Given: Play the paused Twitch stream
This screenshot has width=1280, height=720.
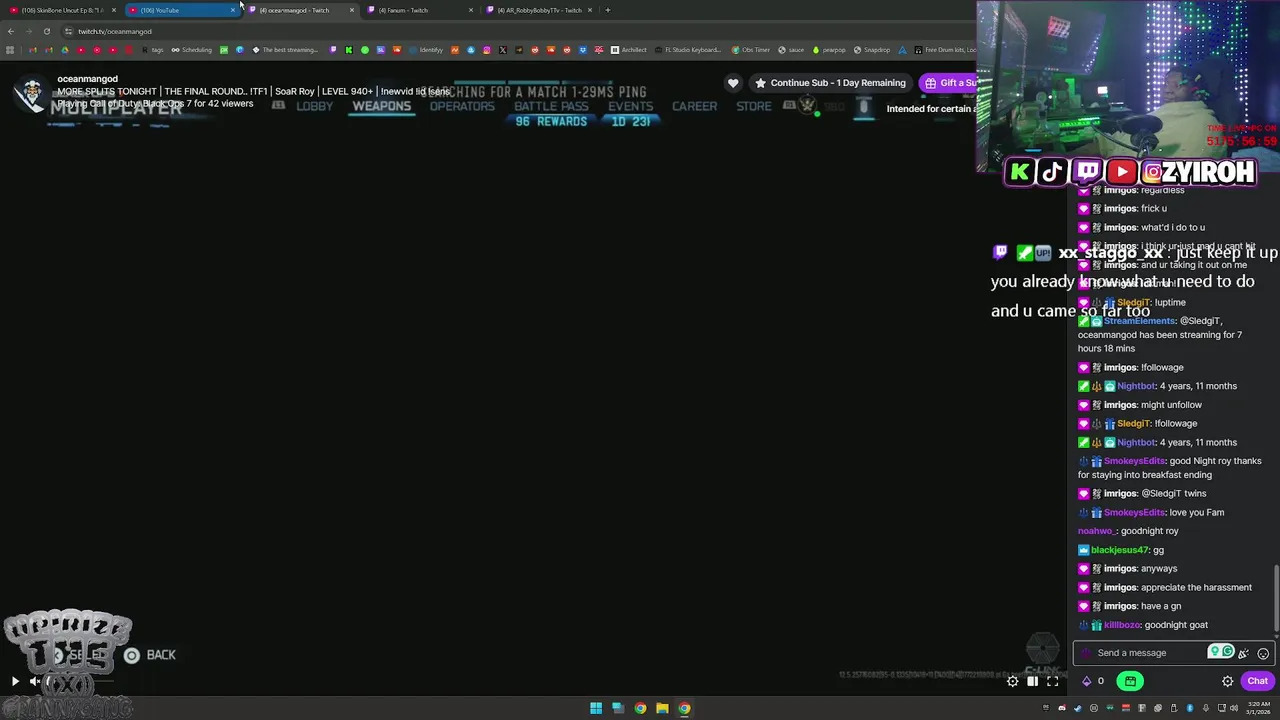Looking at the screenshot, I should tap(15, 681).
